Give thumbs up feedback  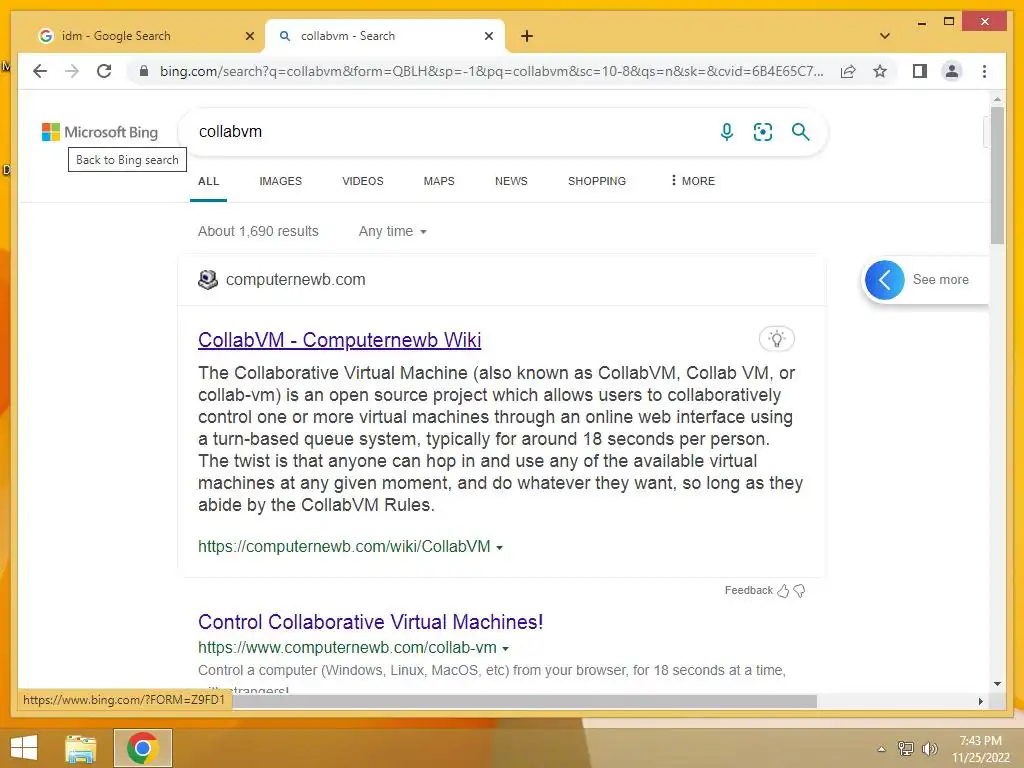click(783, 591)
